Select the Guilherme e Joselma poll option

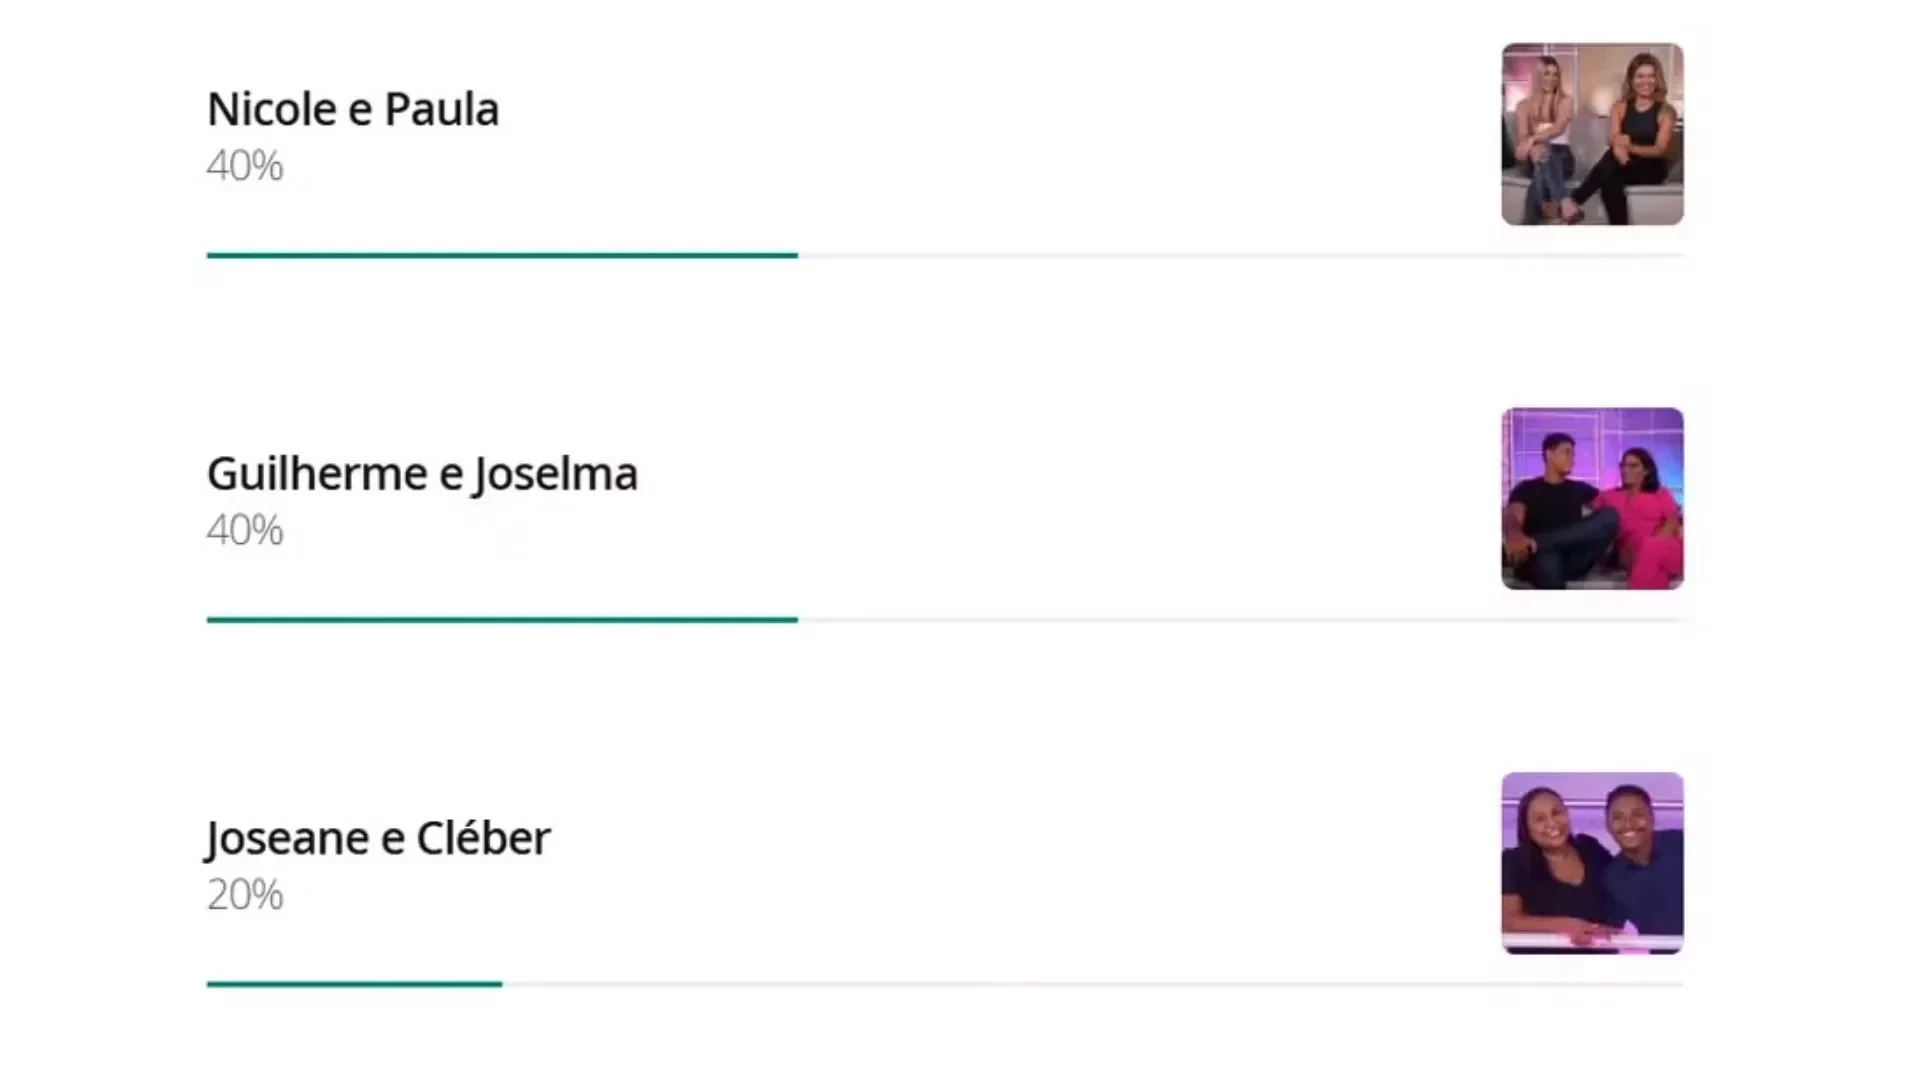421,474
